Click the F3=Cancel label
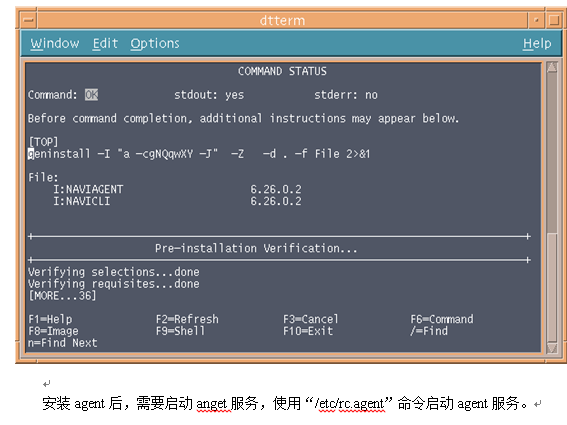Image resolution: width=567 pixels, height=425 pixels. [311, 319]
